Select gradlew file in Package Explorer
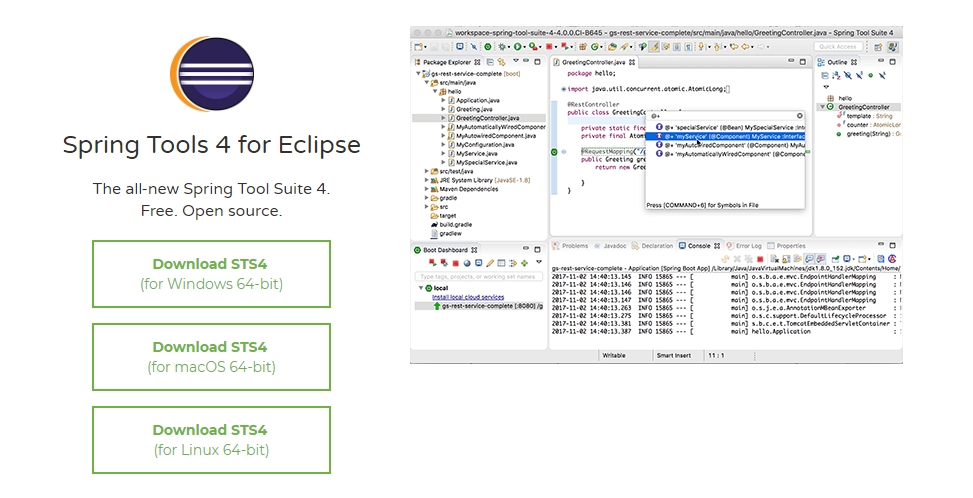This screenshot has width=973, height=498. click(x=446, y=234)
